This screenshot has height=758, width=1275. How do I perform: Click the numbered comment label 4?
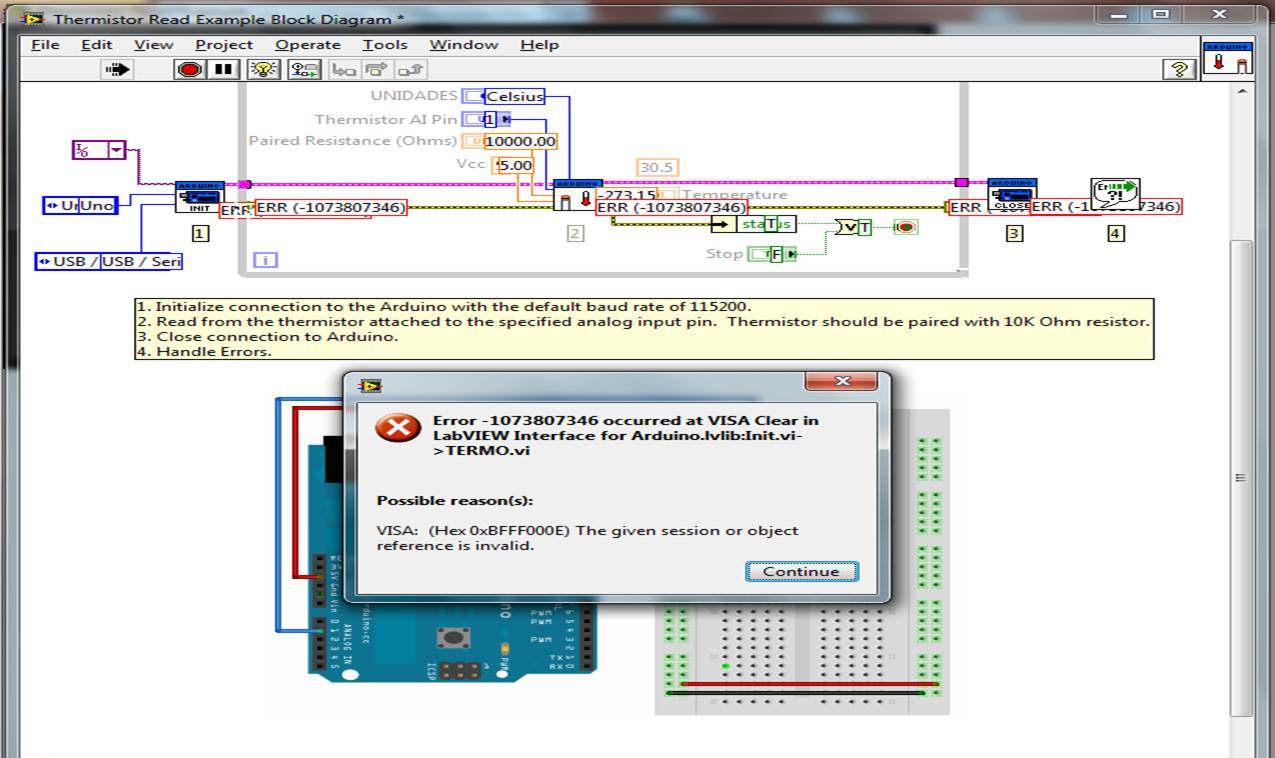click(x=1115, y=233)
